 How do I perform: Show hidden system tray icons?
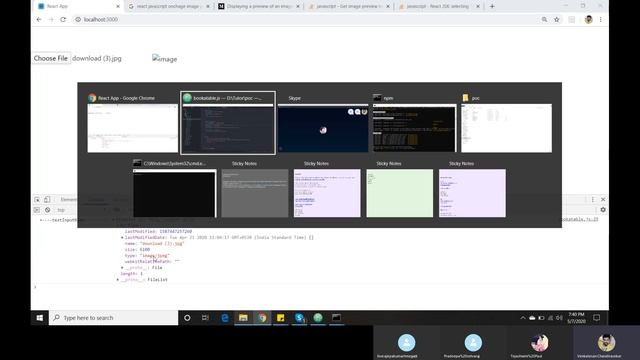[x=522, y=318]
